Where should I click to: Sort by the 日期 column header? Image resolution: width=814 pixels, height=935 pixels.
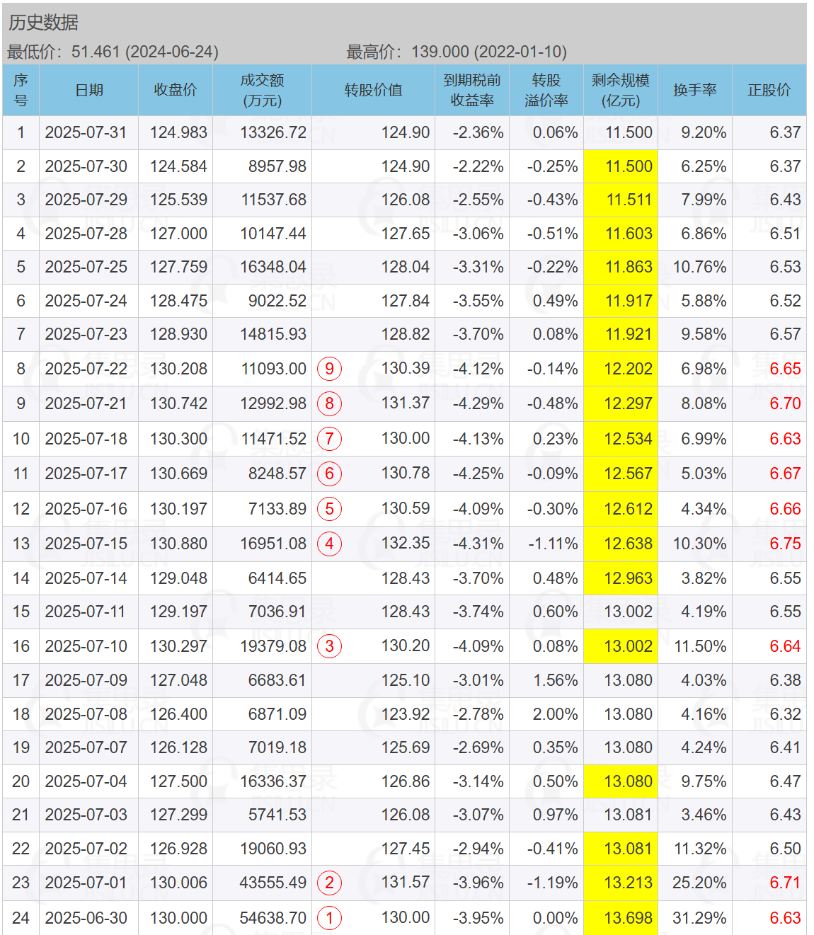(89, 90)
